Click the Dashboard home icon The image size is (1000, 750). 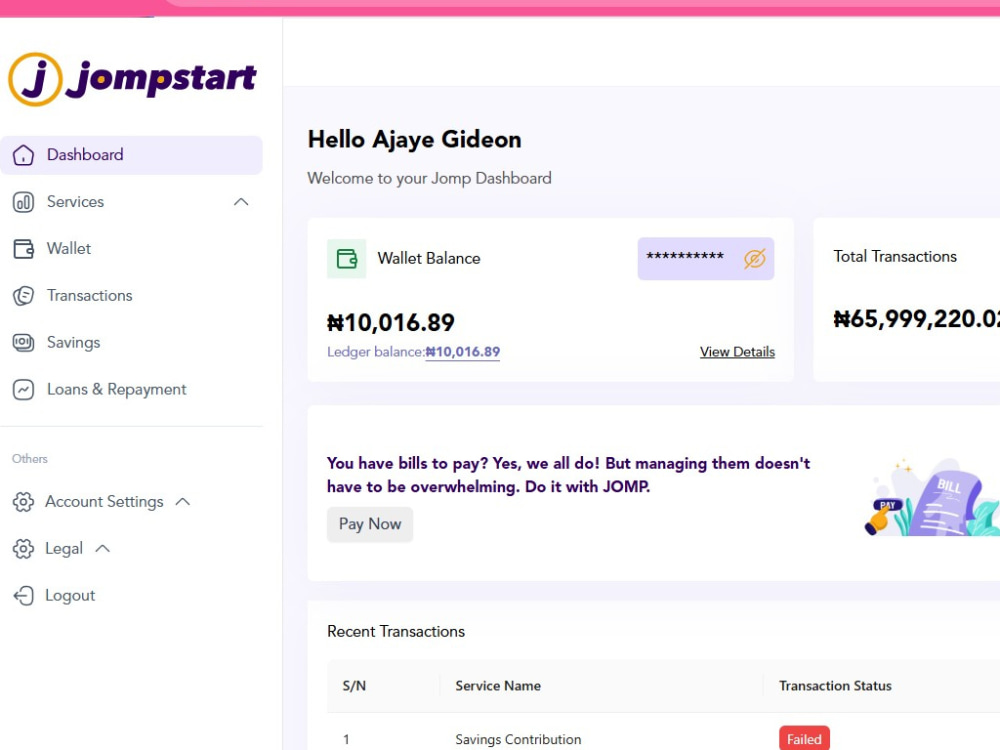[x=24, y=155]
